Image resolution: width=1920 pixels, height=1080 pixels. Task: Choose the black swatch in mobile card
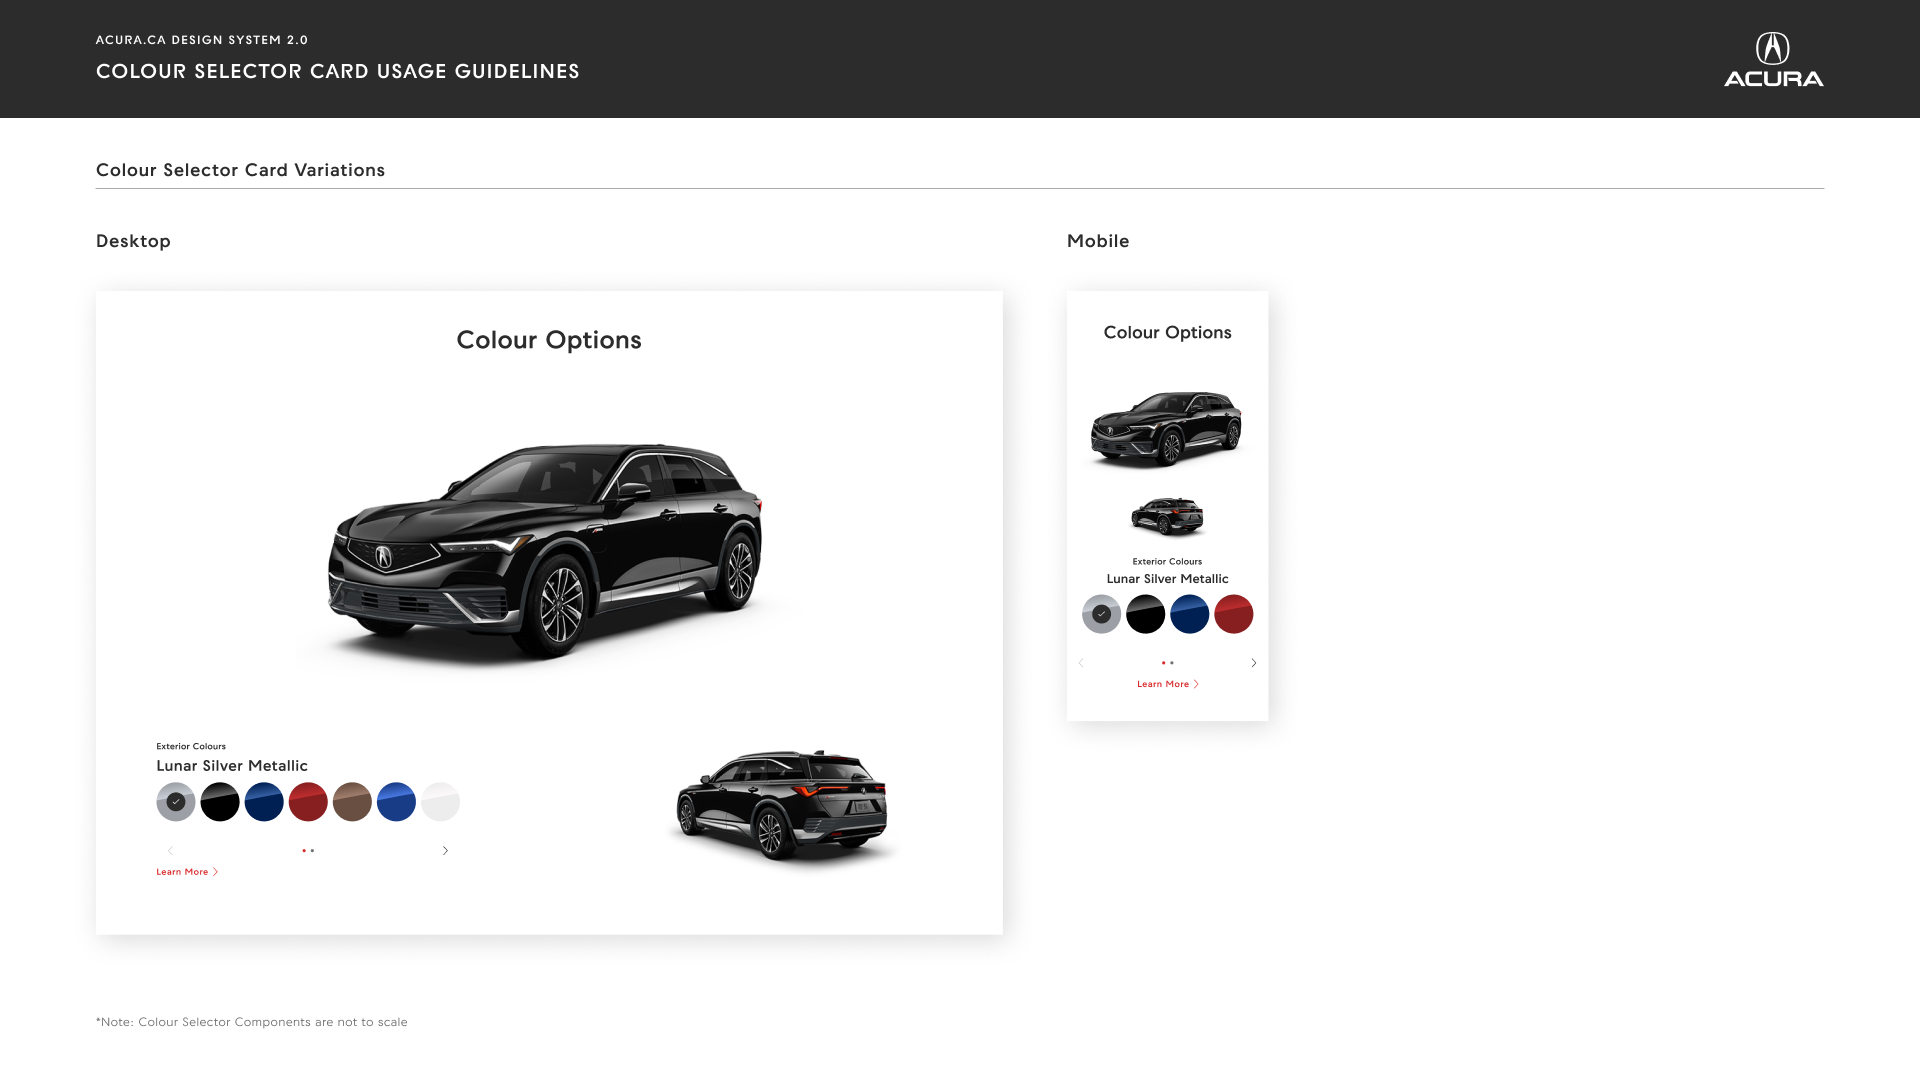pyautogui.click(x=1145, y=614)
